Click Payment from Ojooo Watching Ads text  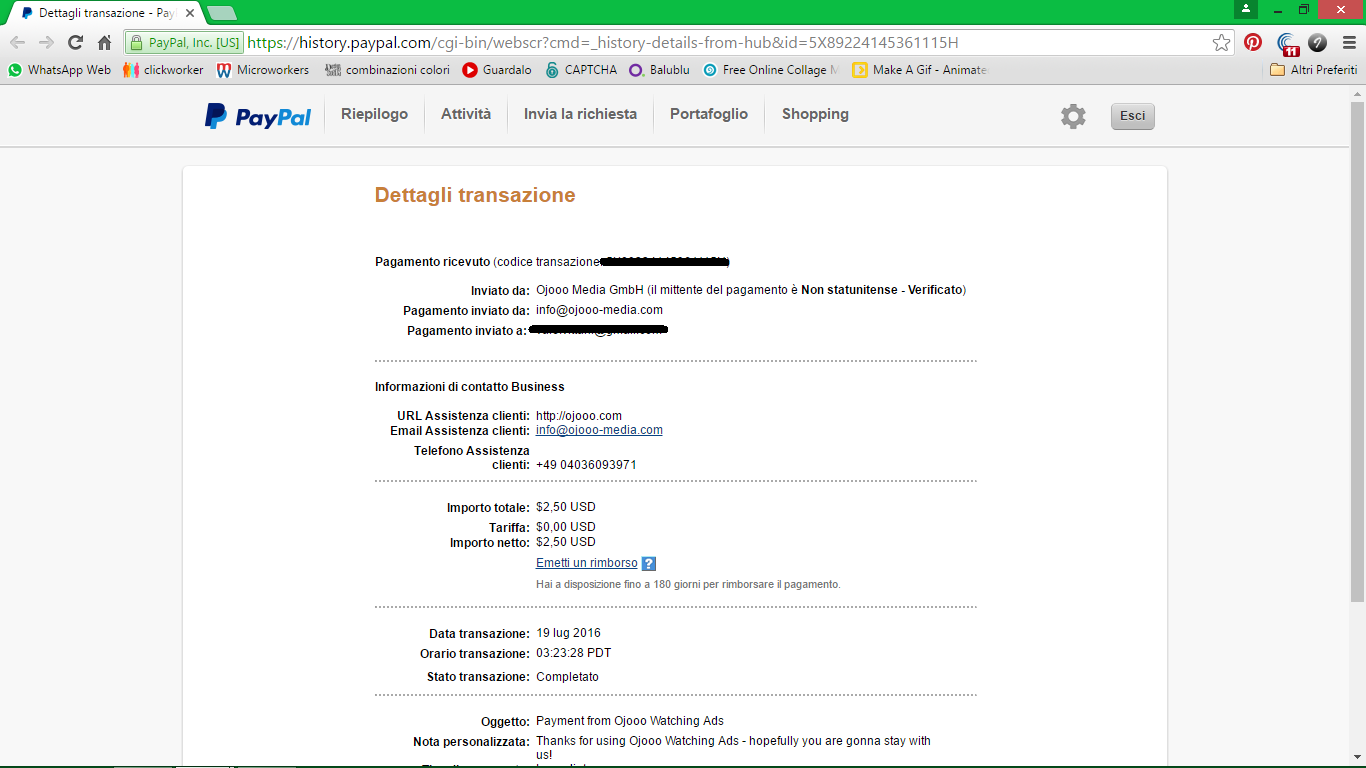pos(630,721)
